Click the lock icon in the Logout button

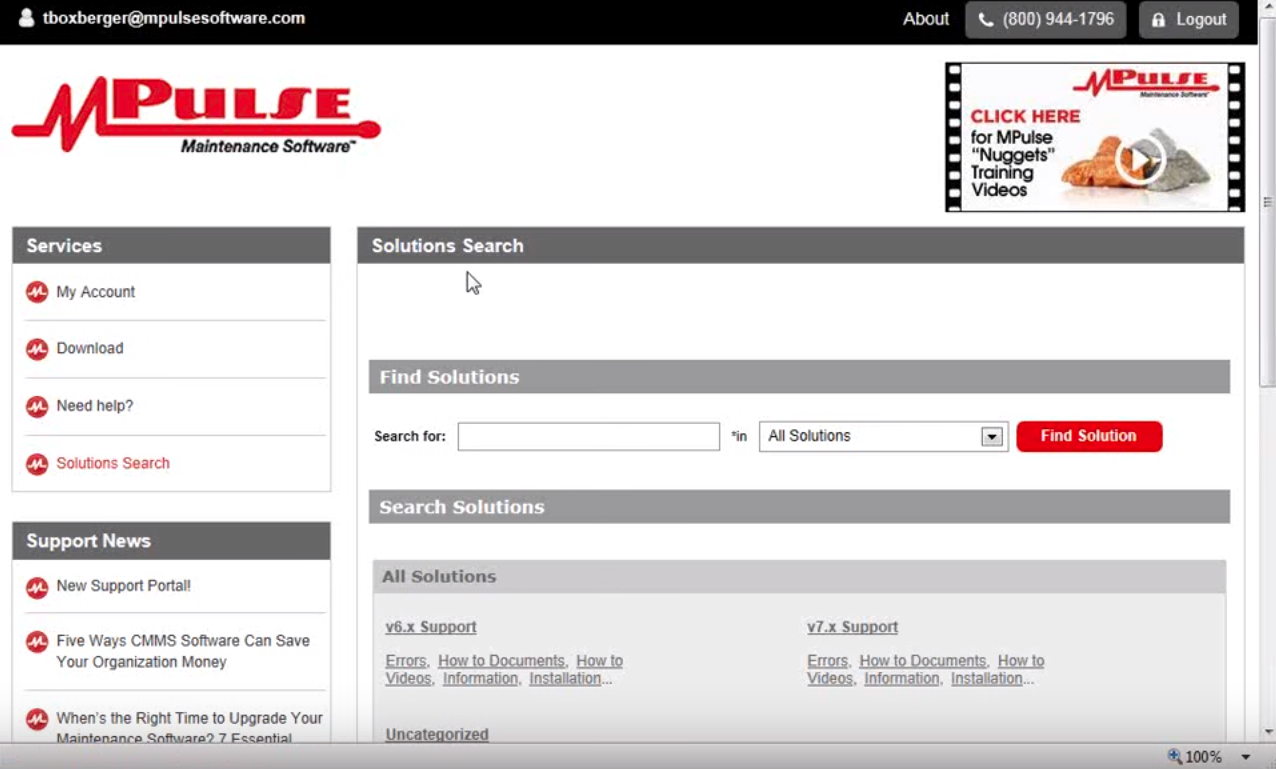(1159, 20)
